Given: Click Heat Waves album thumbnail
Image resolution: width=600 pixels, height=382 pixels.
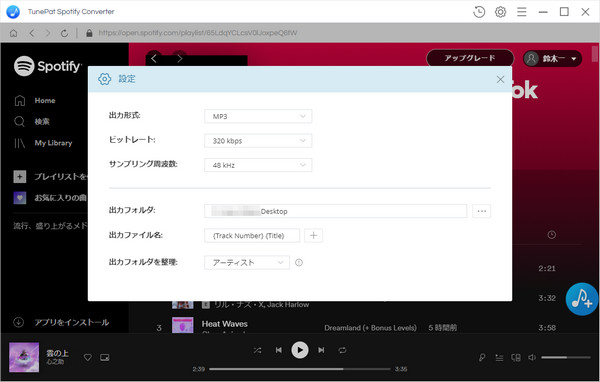Looking at the screenshot, I should coord(183,325).
